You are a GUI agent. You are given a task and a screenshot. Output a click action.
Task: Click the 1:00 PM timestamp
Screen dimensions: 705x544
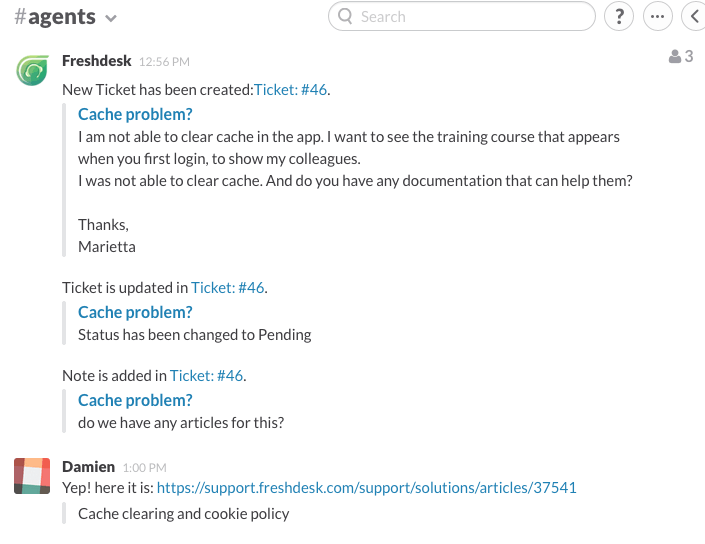point(144,468)
